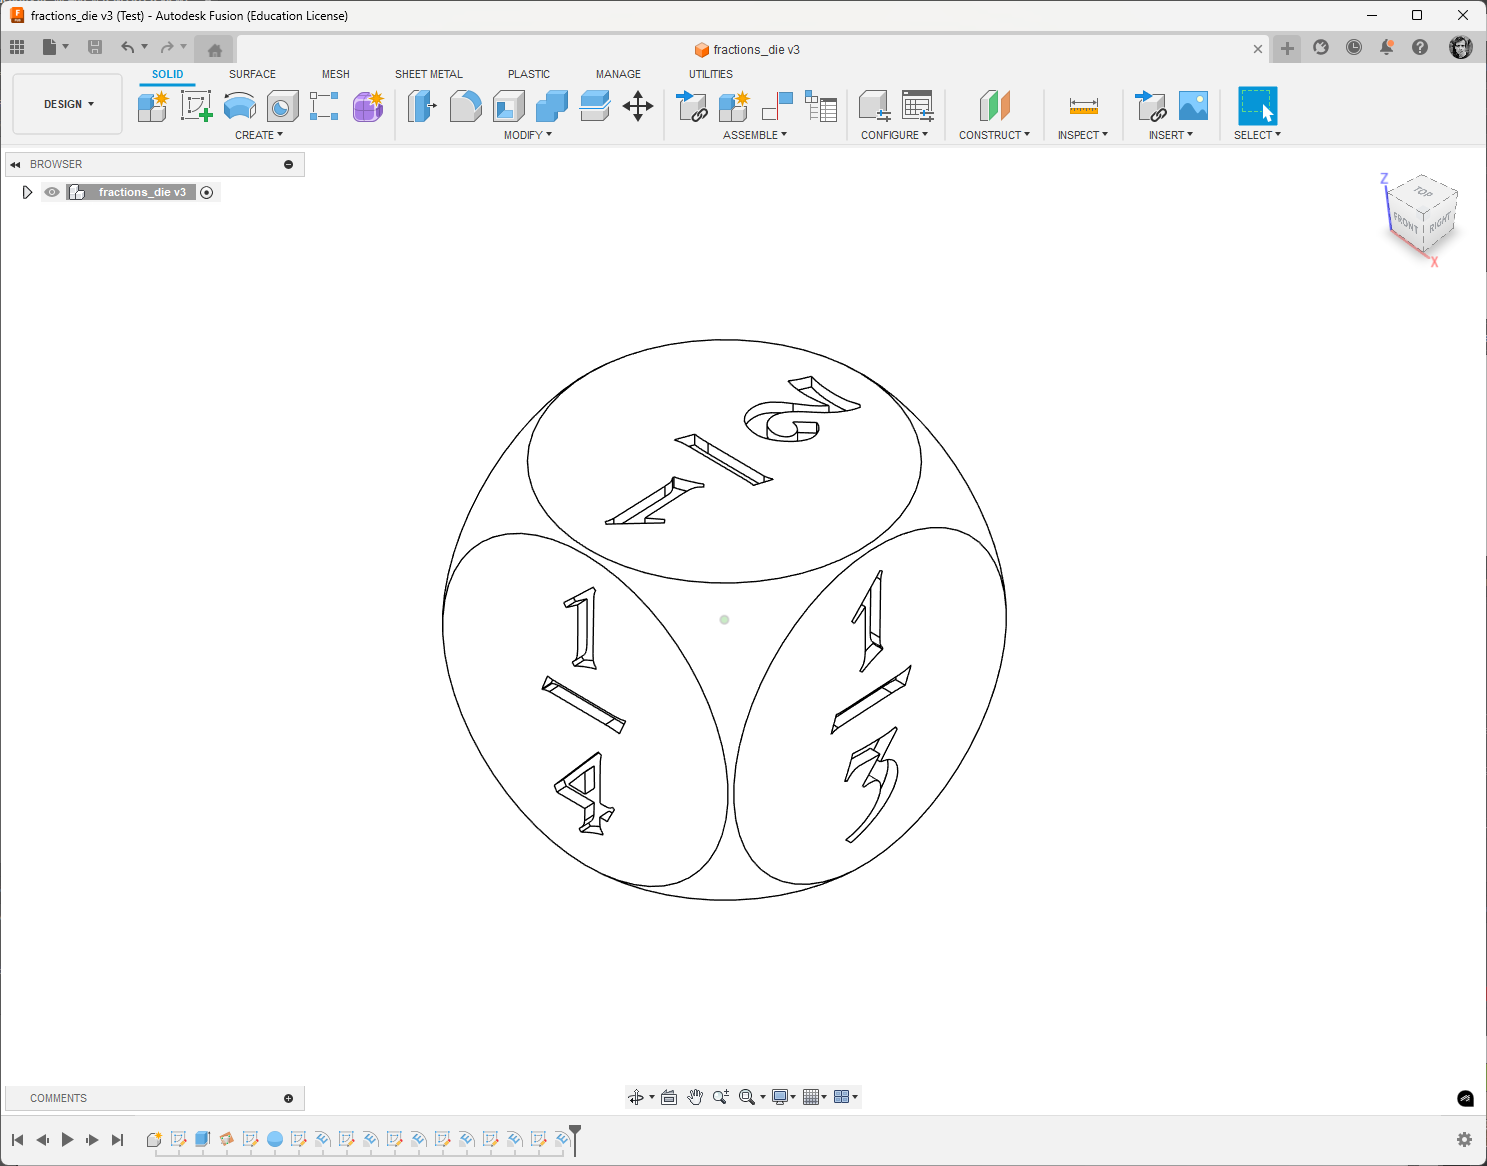Select the Fillet tool

[465, 106]
